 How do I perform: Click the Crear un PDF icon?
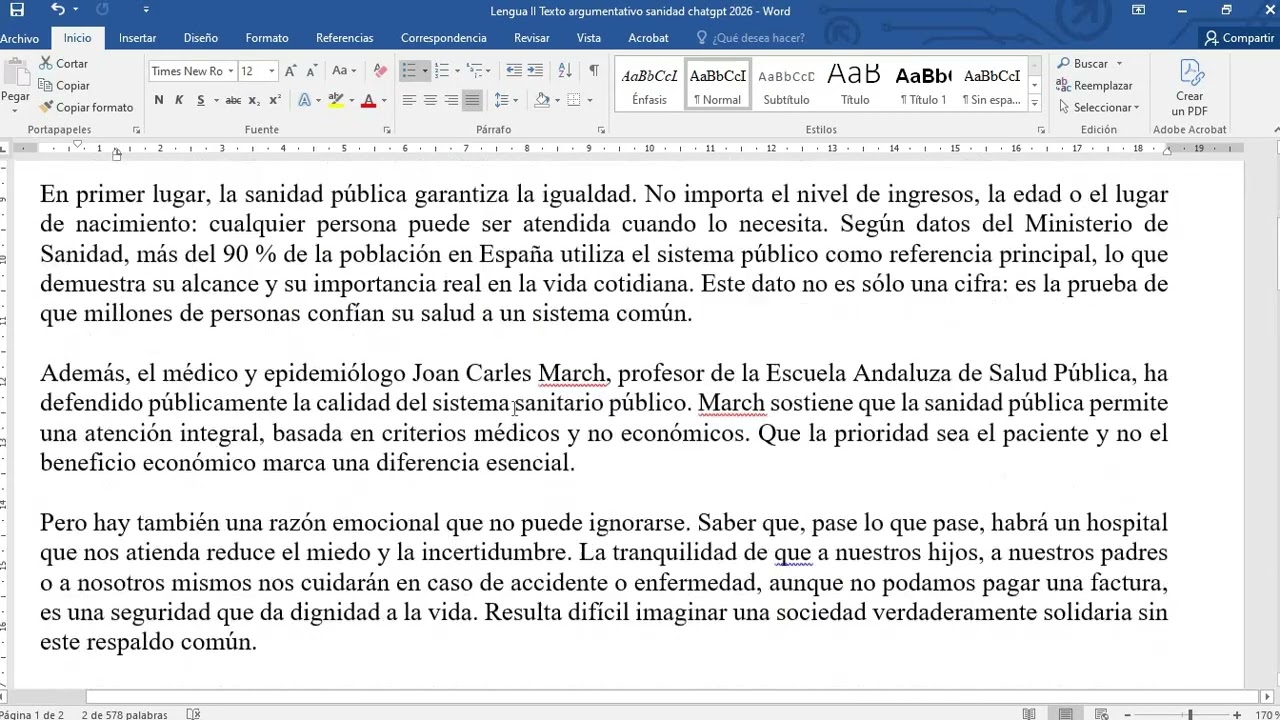1190,88
